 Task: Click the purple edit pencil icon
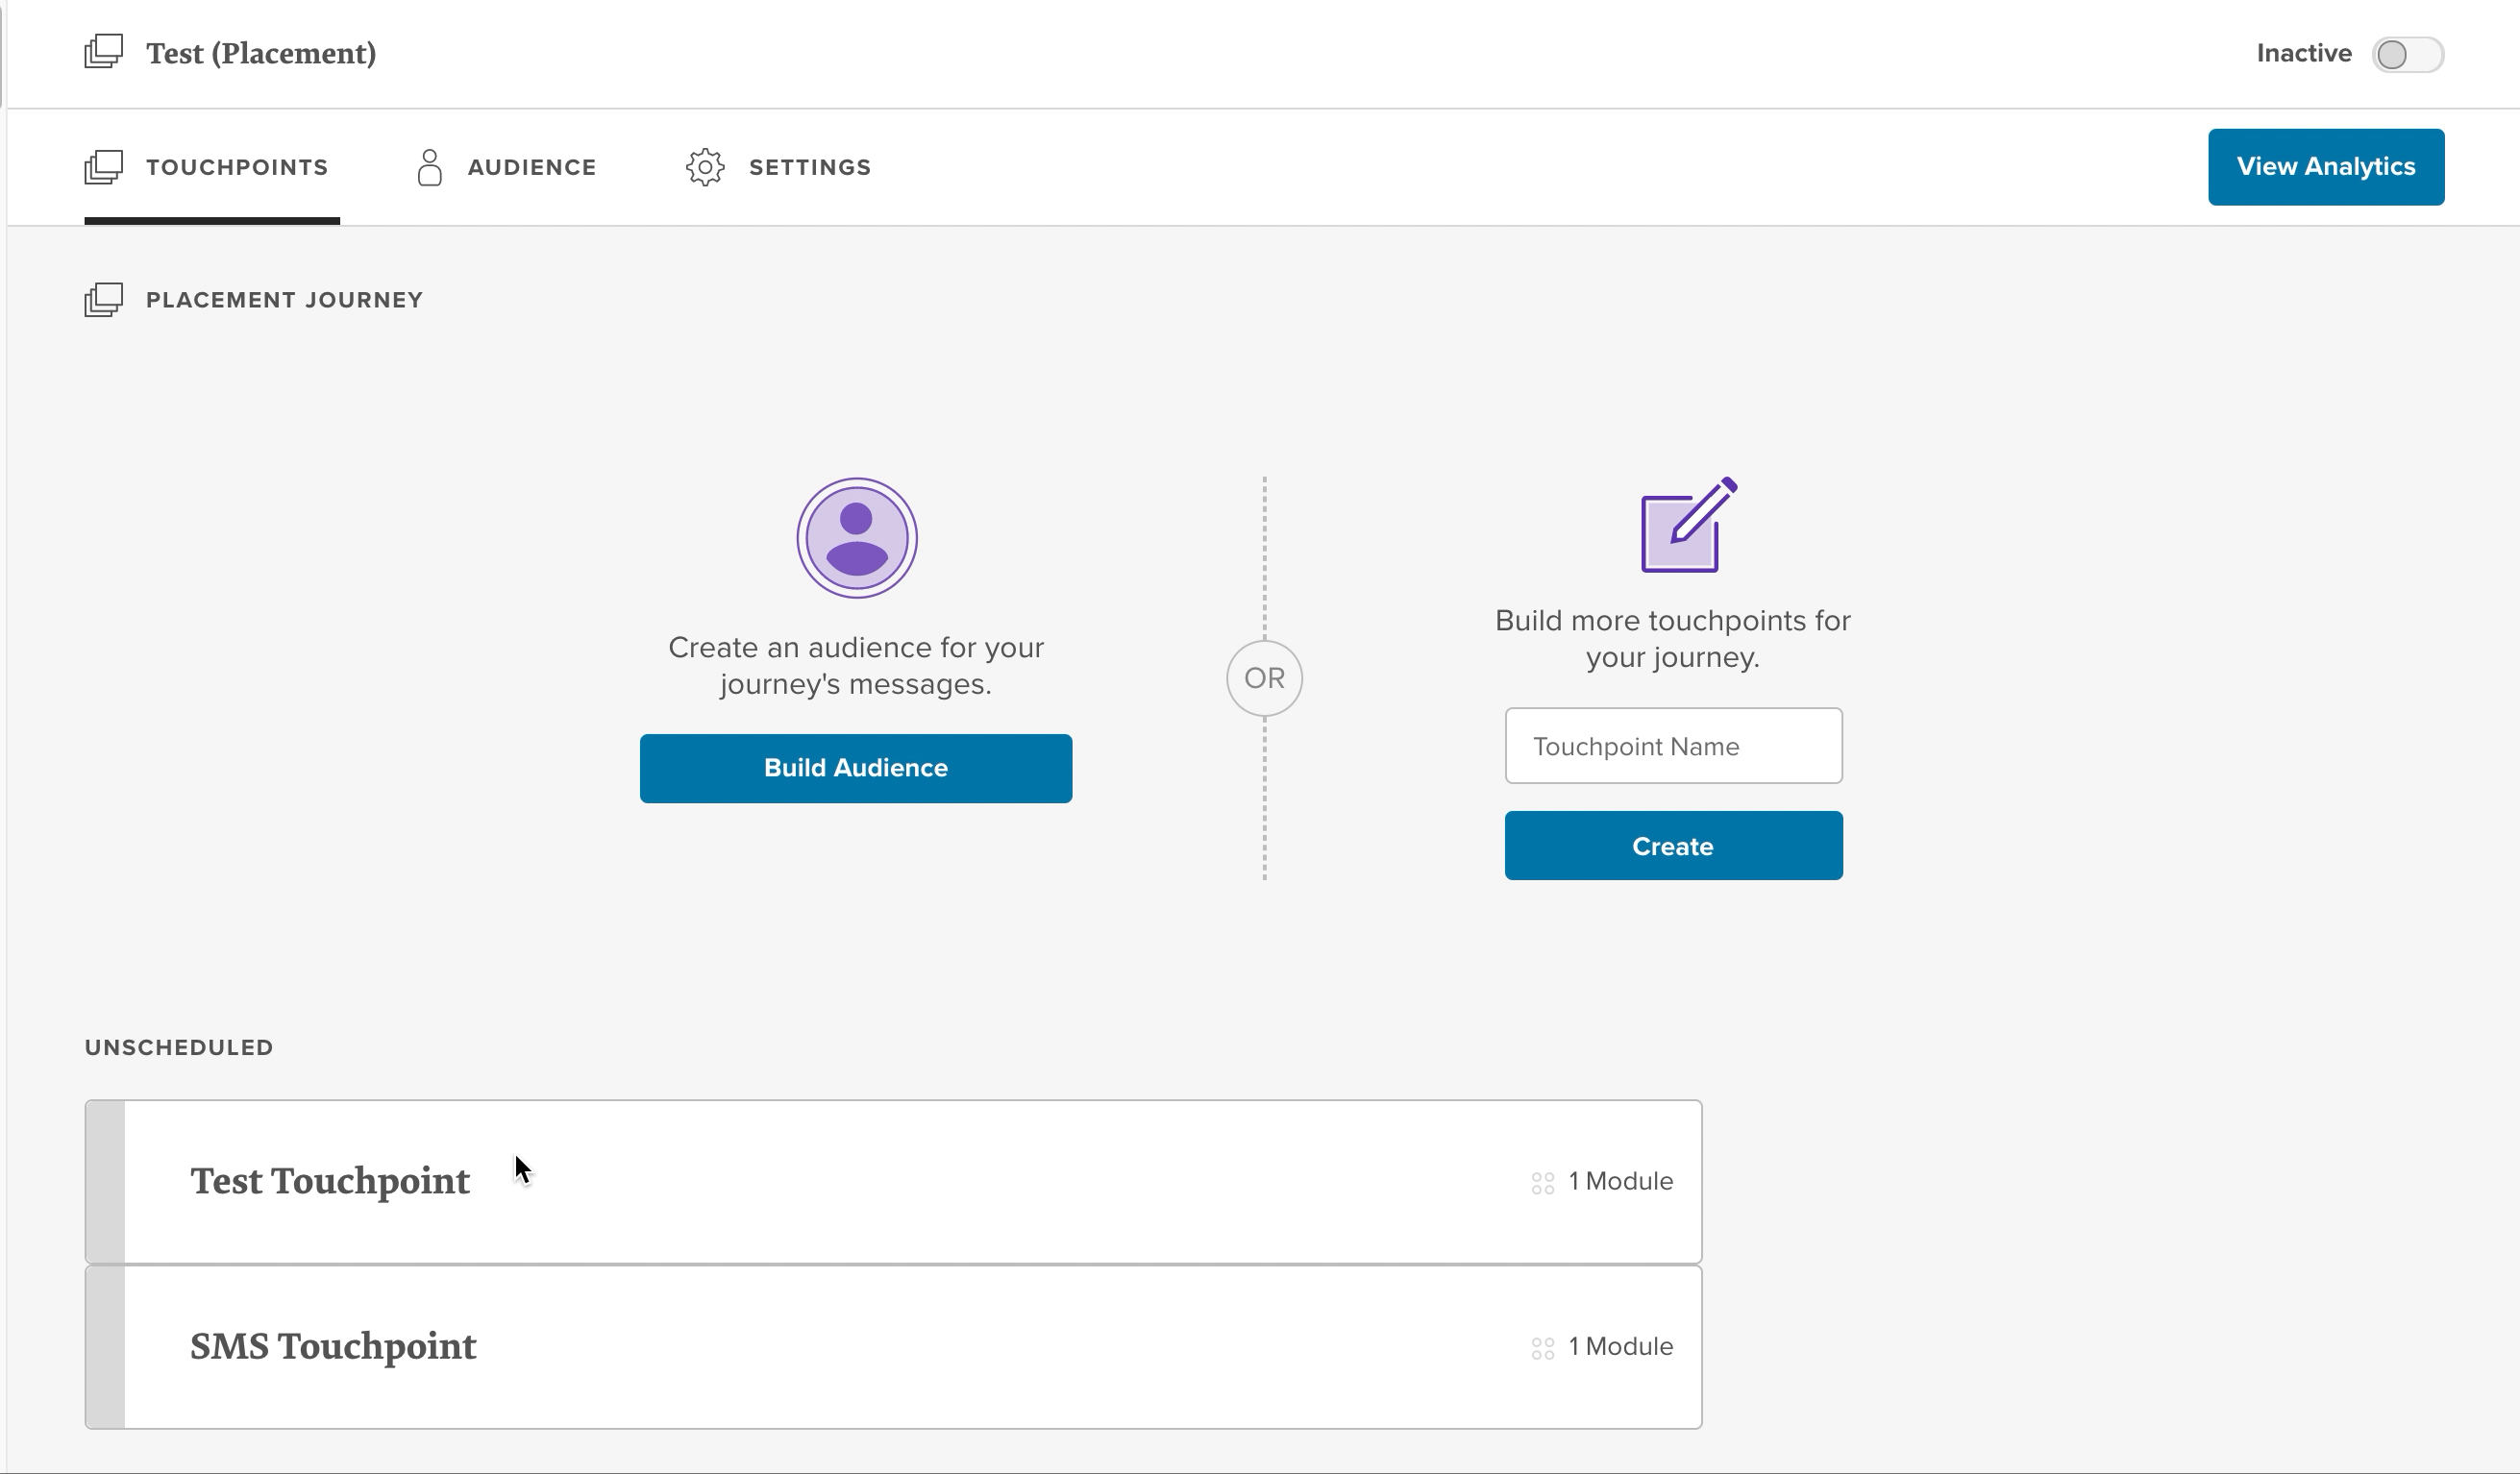pyautogui.click(x=1689, y=525)
